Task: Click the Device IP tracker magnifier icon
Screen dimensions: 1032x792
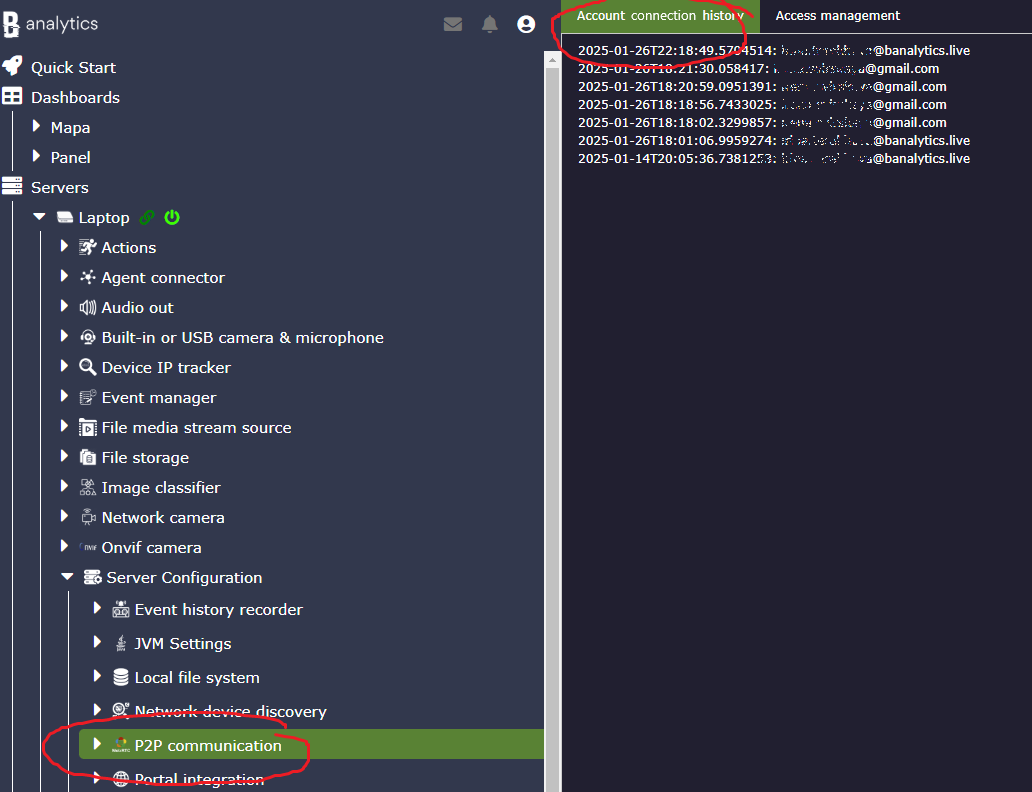Action: coord(88,367)
